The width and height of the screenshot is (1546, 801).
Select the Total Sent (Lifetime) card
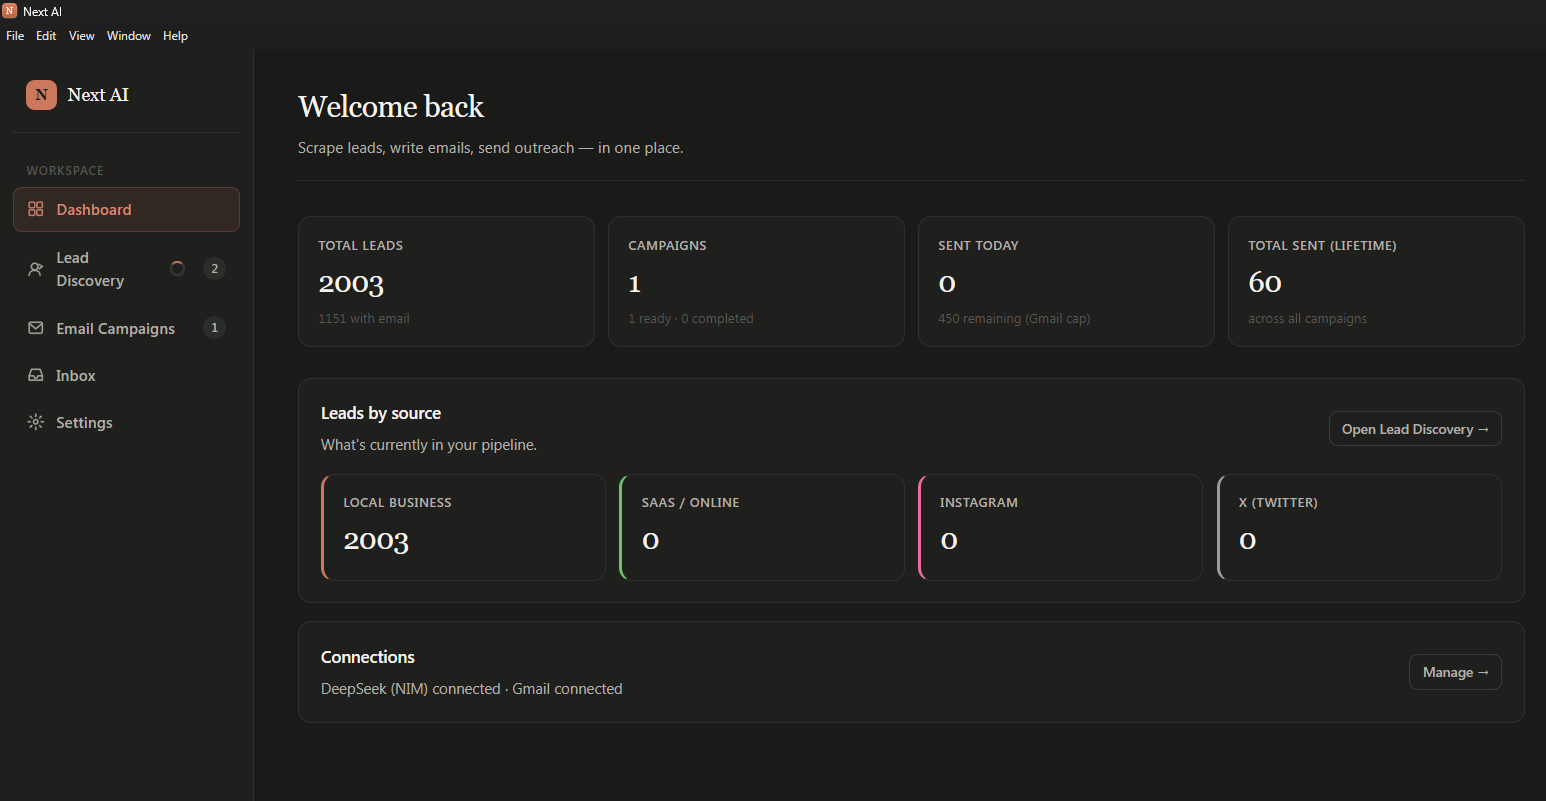click(x=1376, y=282)
